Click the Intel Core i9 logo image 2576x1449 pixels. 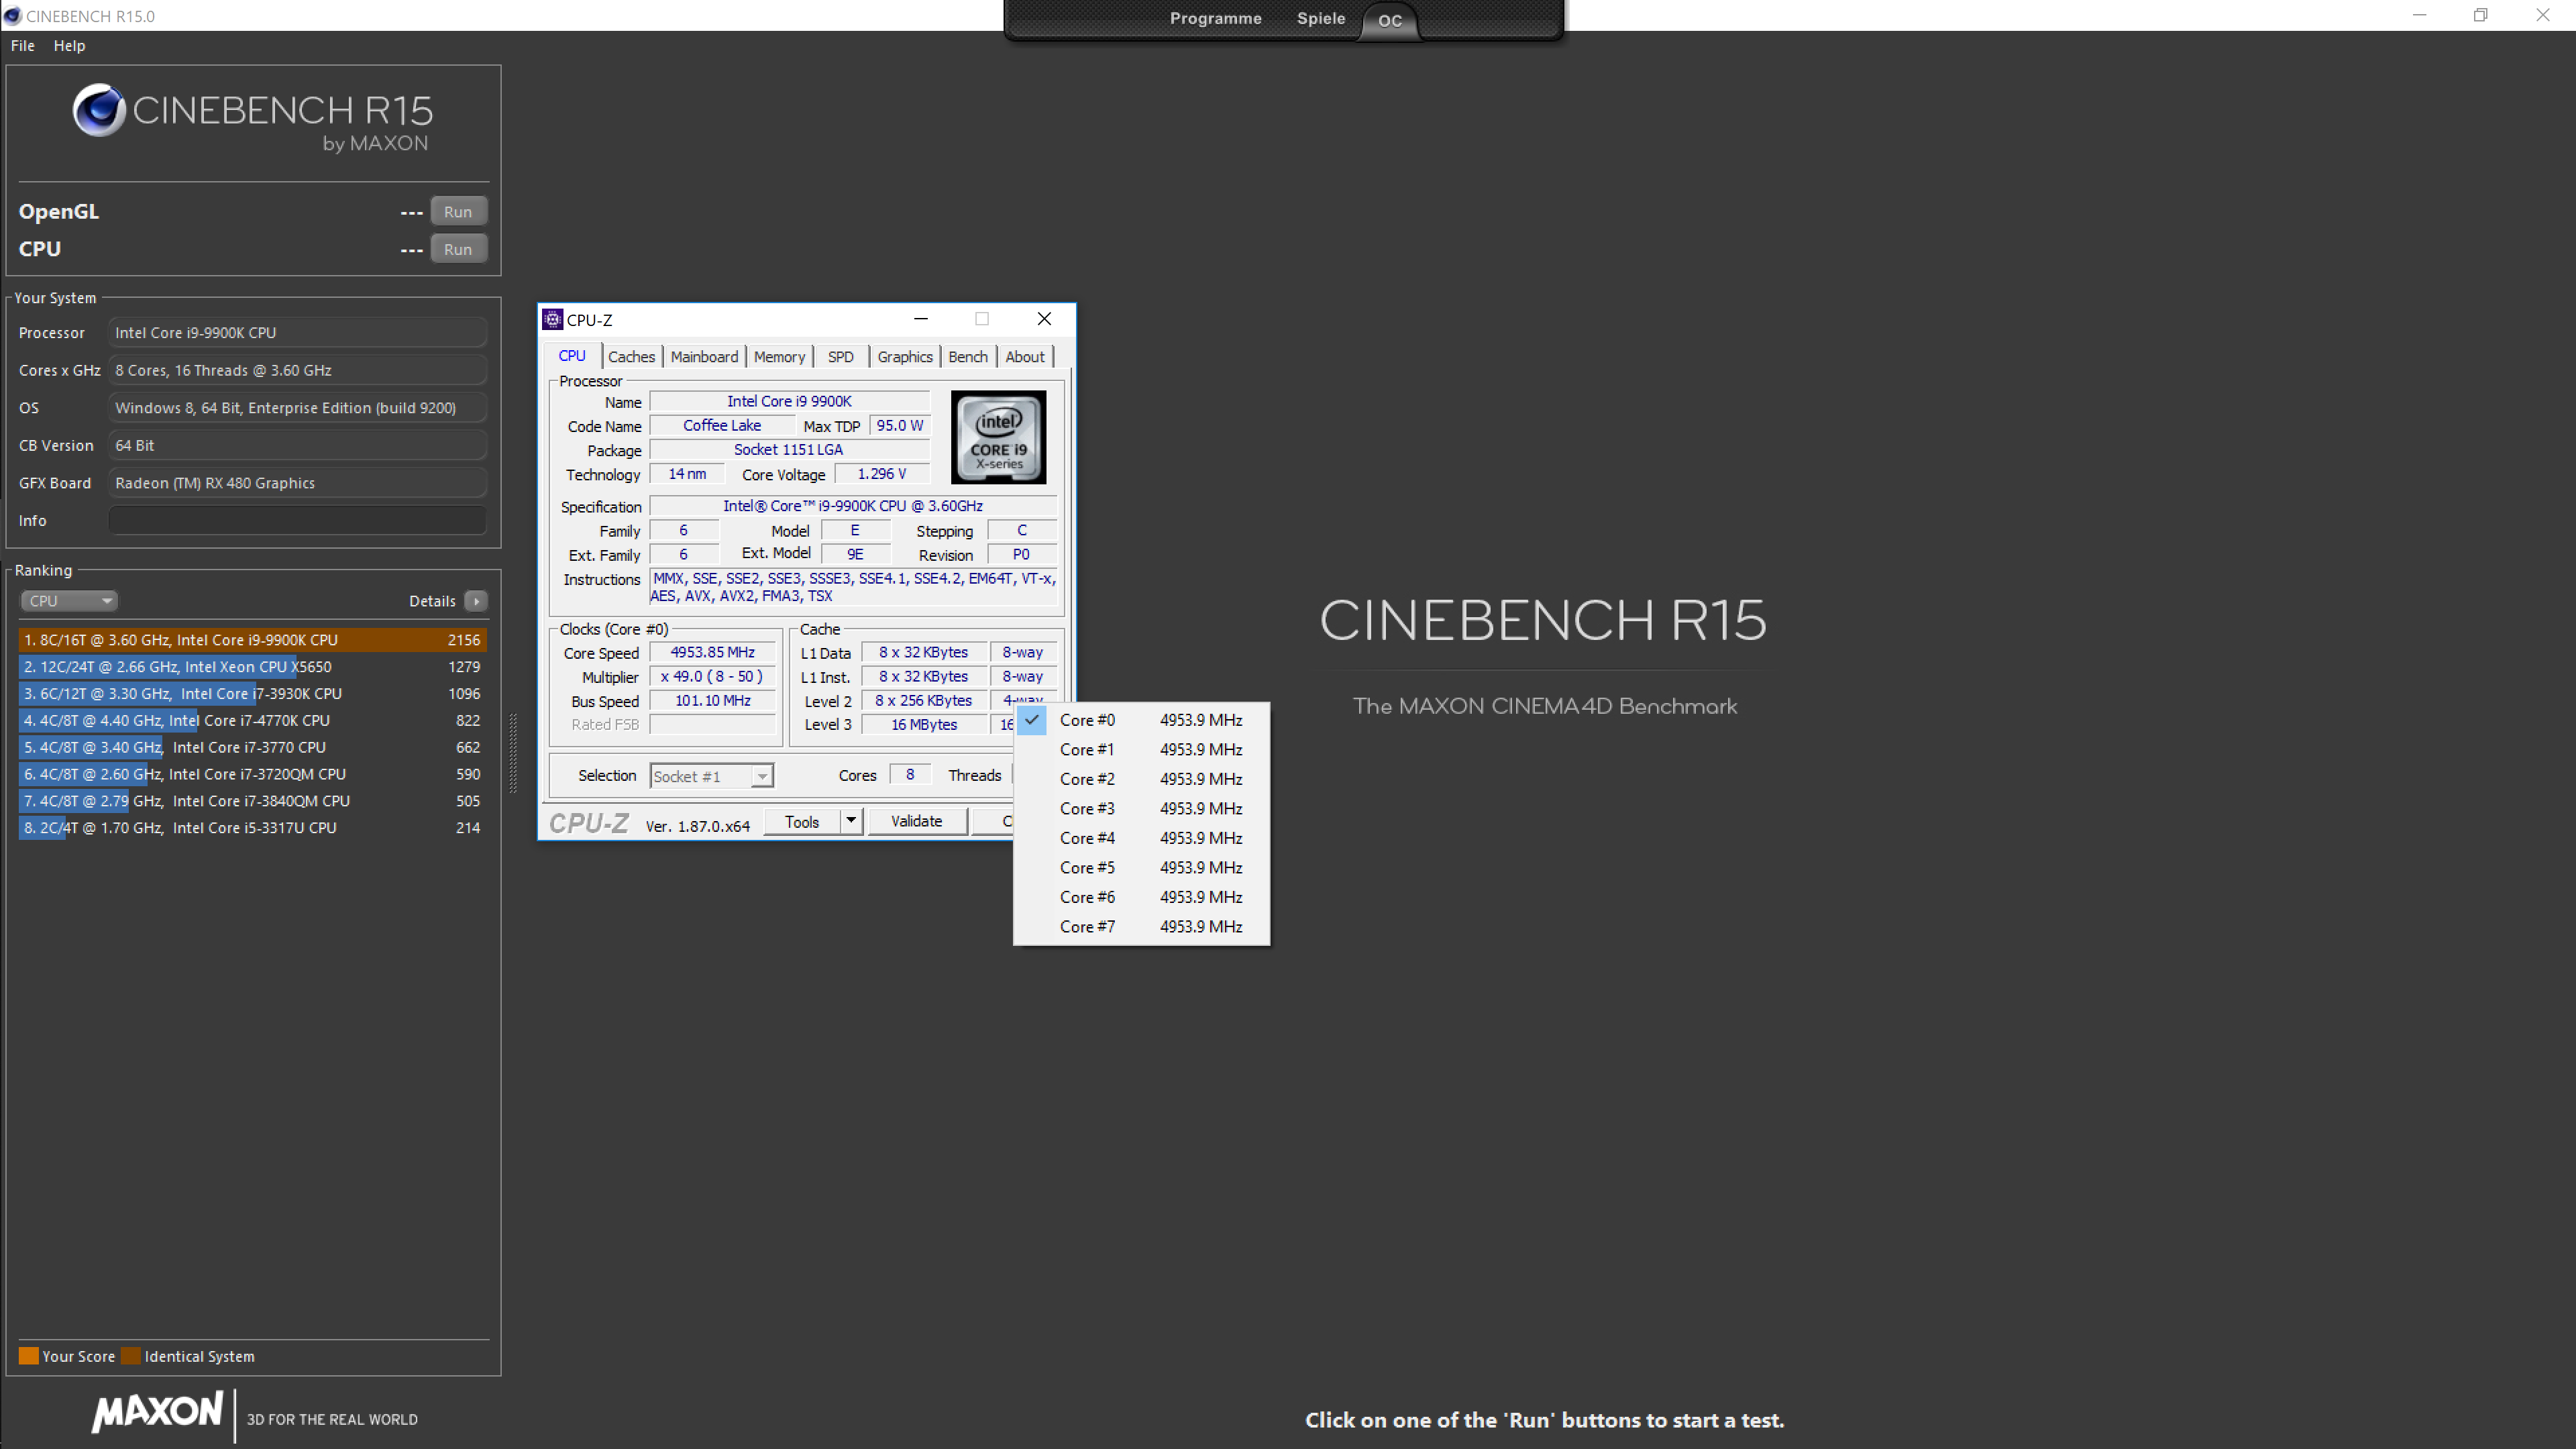[x=998, y=437]
